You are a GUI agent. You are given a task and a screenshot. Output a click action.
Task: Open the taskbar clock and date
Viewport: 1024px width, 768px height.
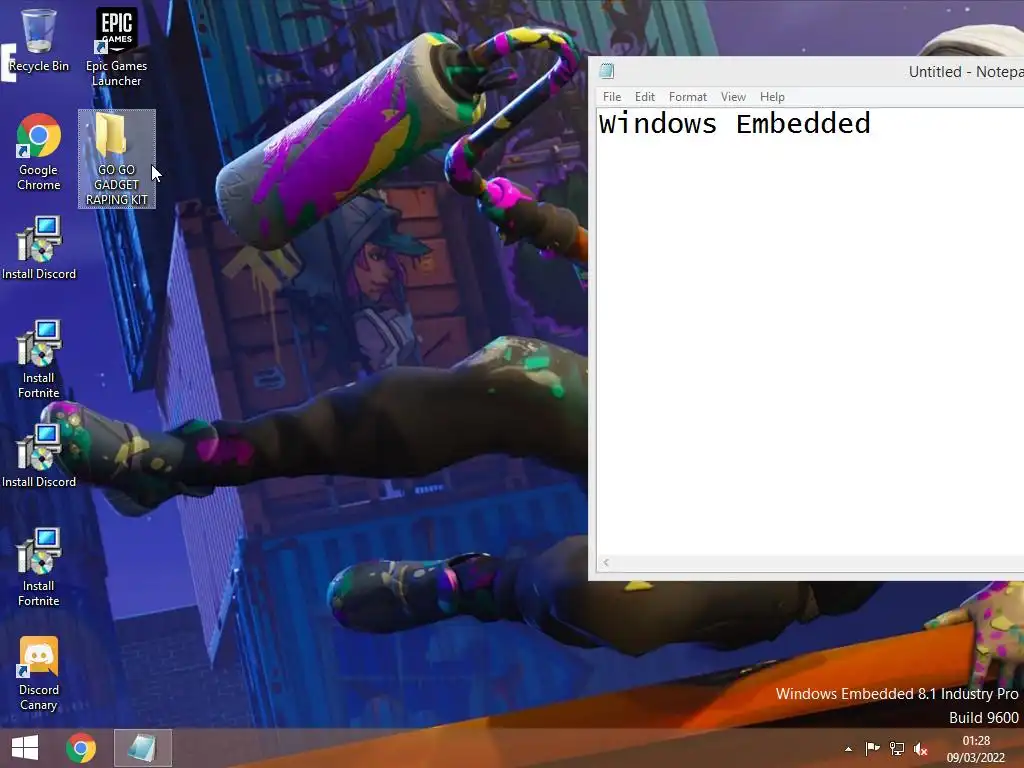[976, 749]
